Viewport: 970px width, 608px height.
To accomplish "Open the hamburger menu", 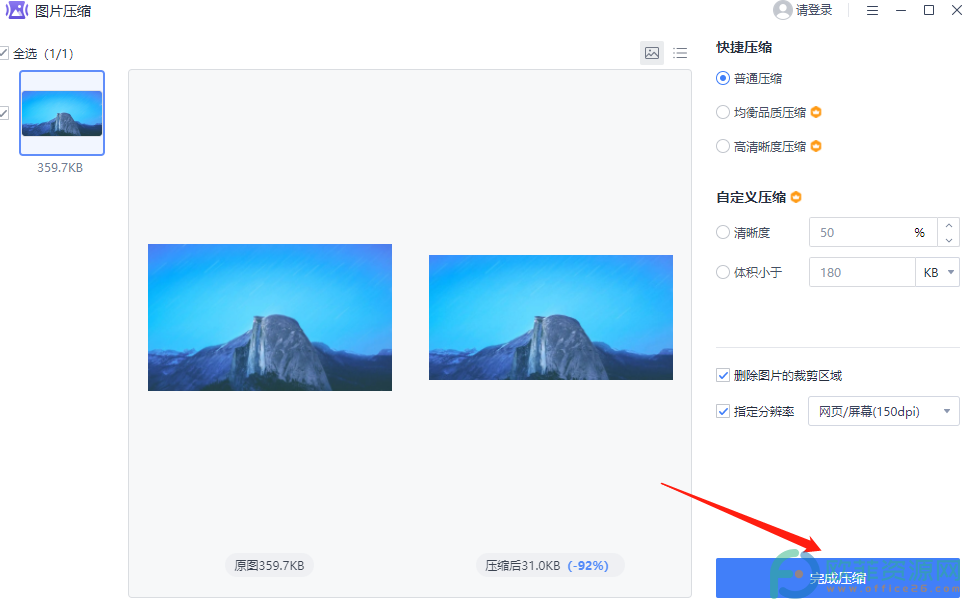I will coord(872,11).
